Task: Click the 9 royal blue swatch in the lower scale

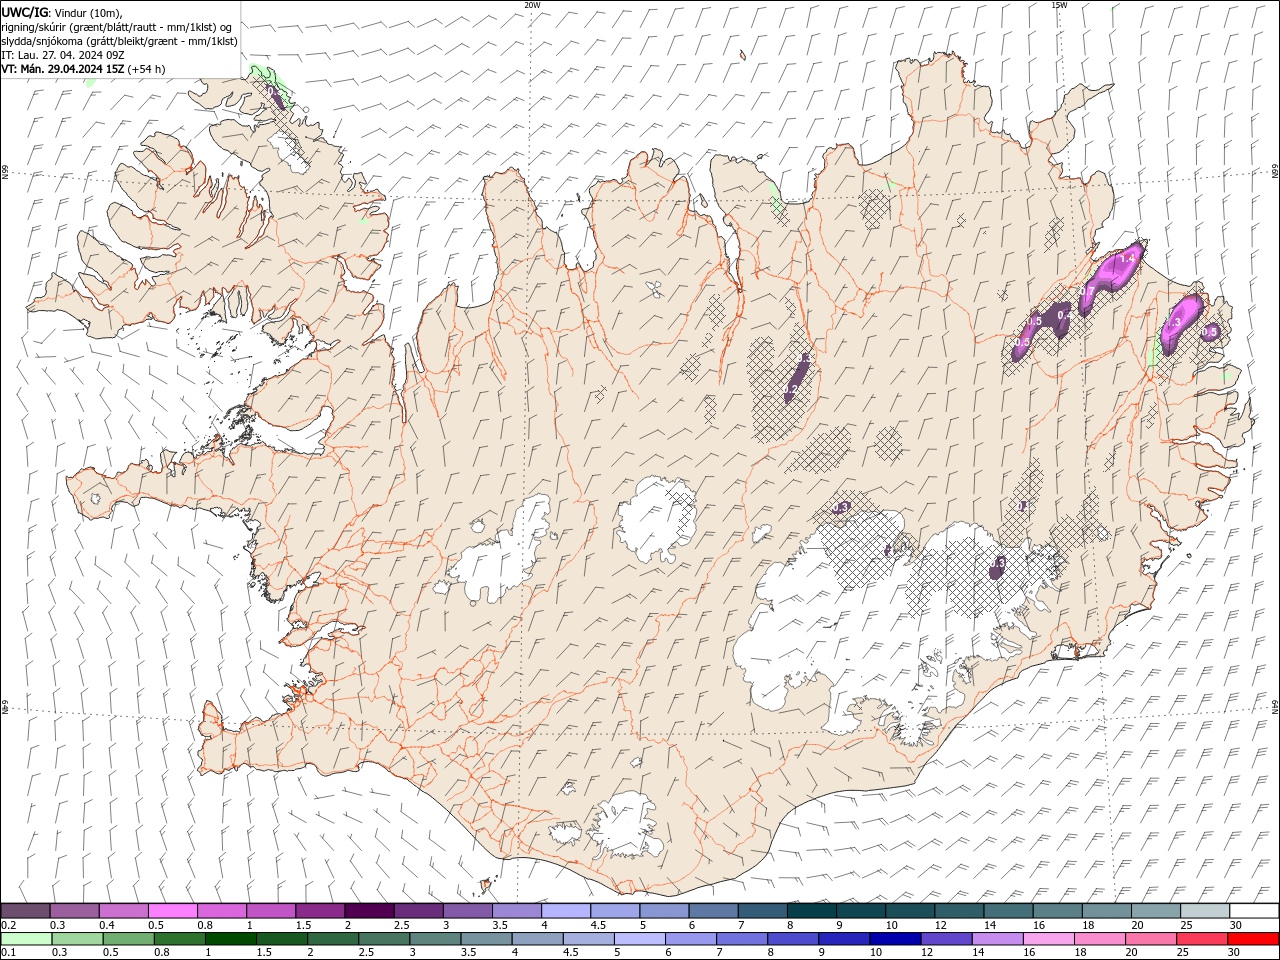Action: pyautogui.click(x=843, y=939)
